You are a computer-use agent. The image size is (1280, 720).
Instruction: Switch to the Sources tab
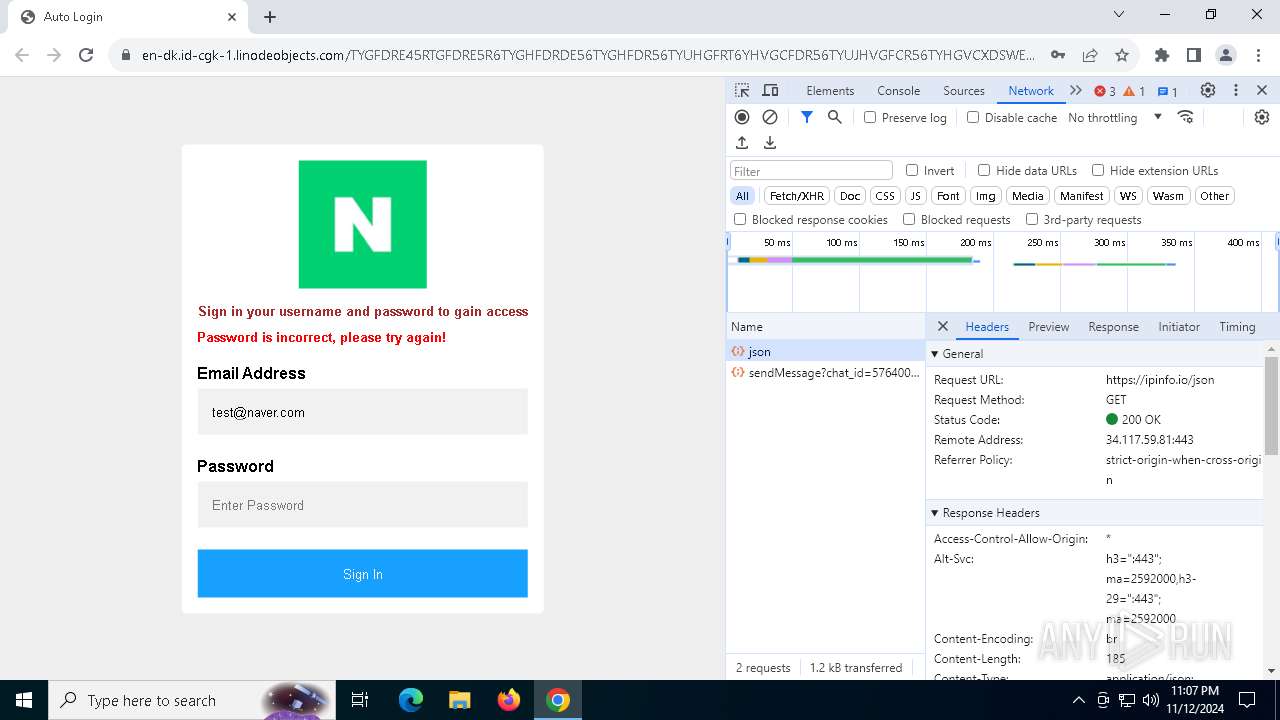[x=964, y=90]
